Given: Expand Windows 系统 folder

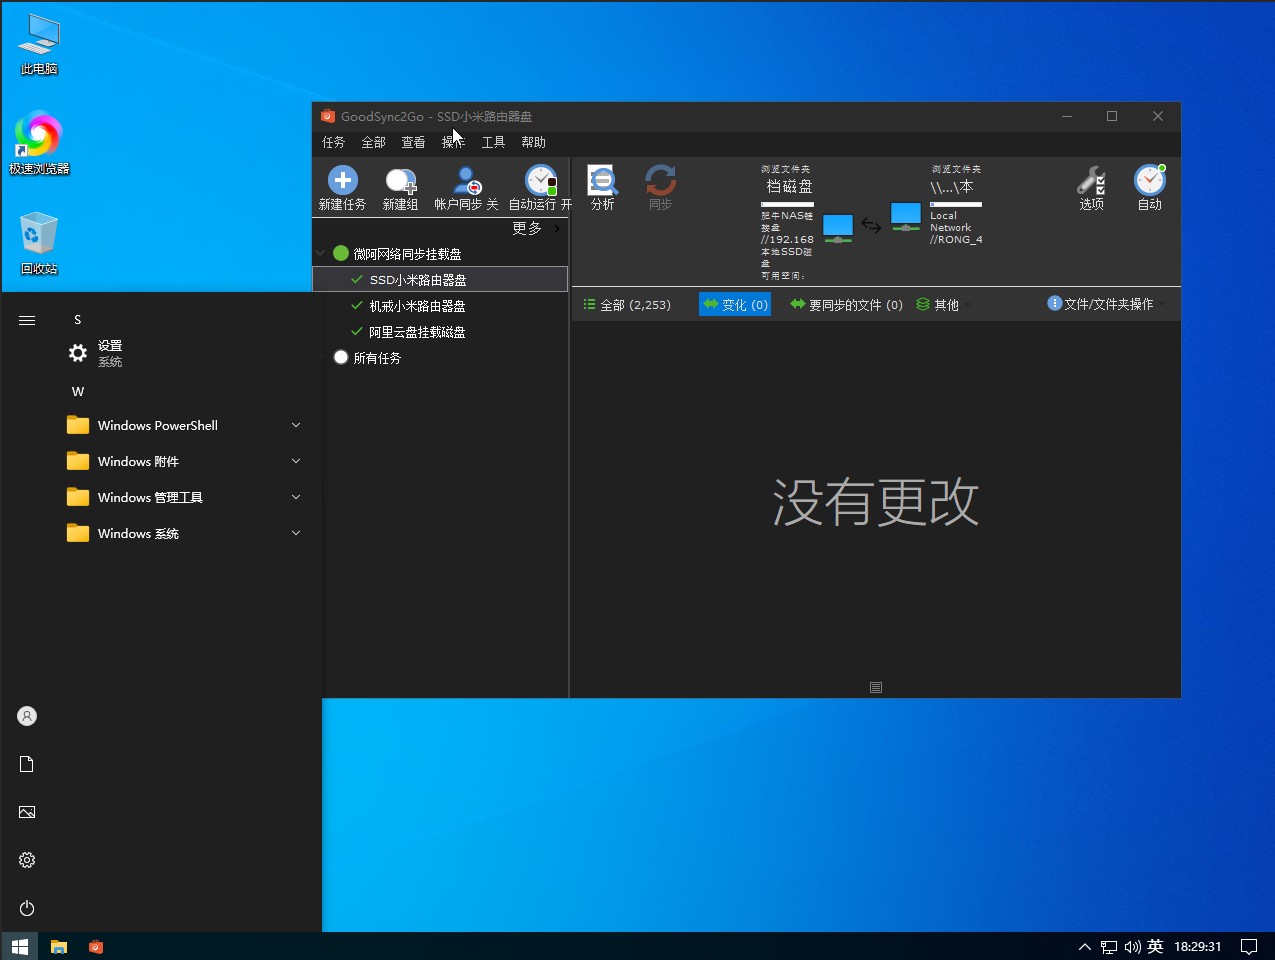Looking at the screenshot, I should [x=185, y=533].
